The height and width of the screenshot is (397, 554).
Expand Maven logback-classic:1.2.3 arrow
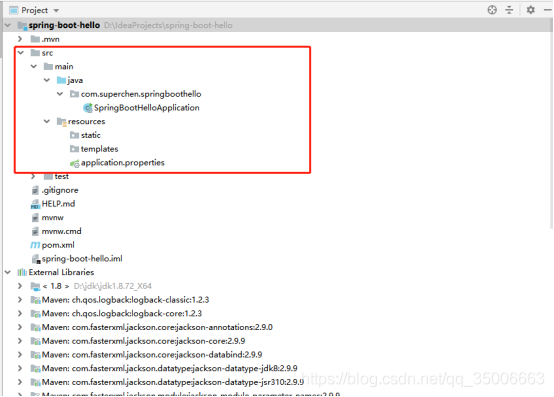click(x=20, y=300)
